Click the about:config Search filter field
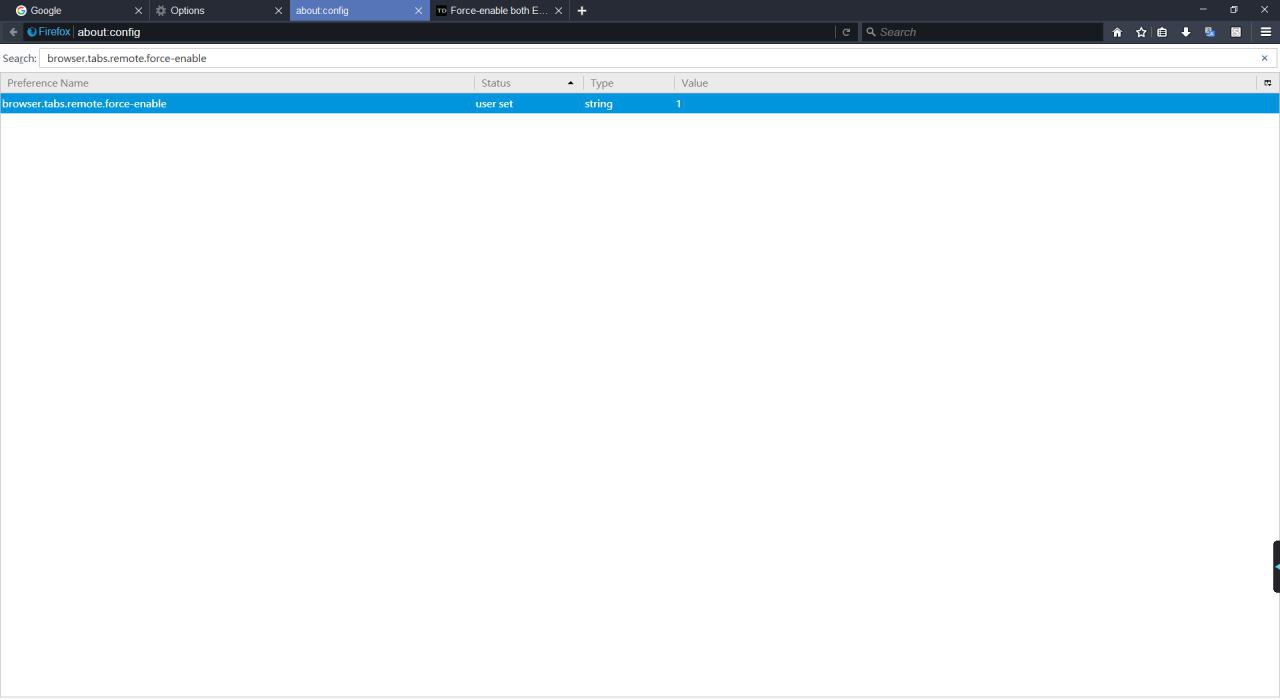 coord(657,58)
